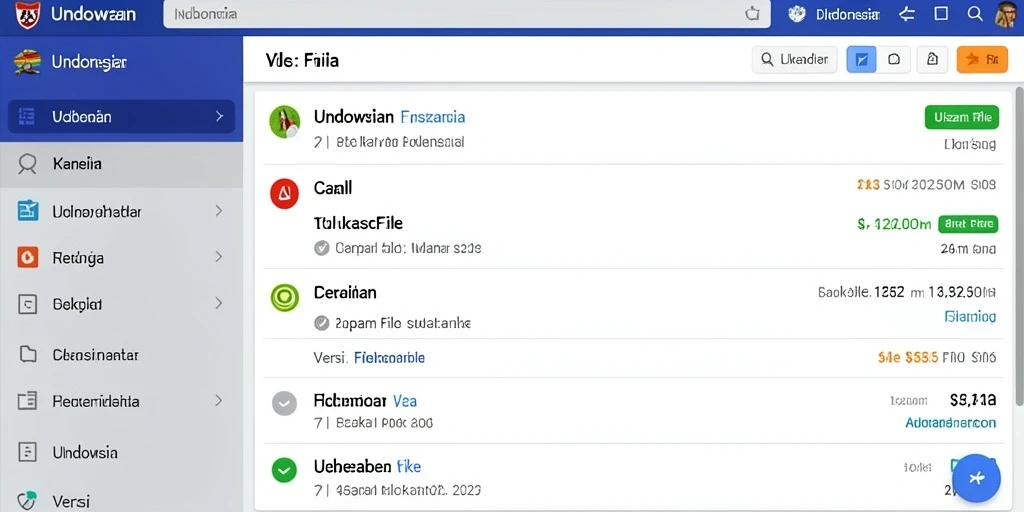Expand the Retinga sidebar arrow

pyautogui.click(x=219, y=257)
